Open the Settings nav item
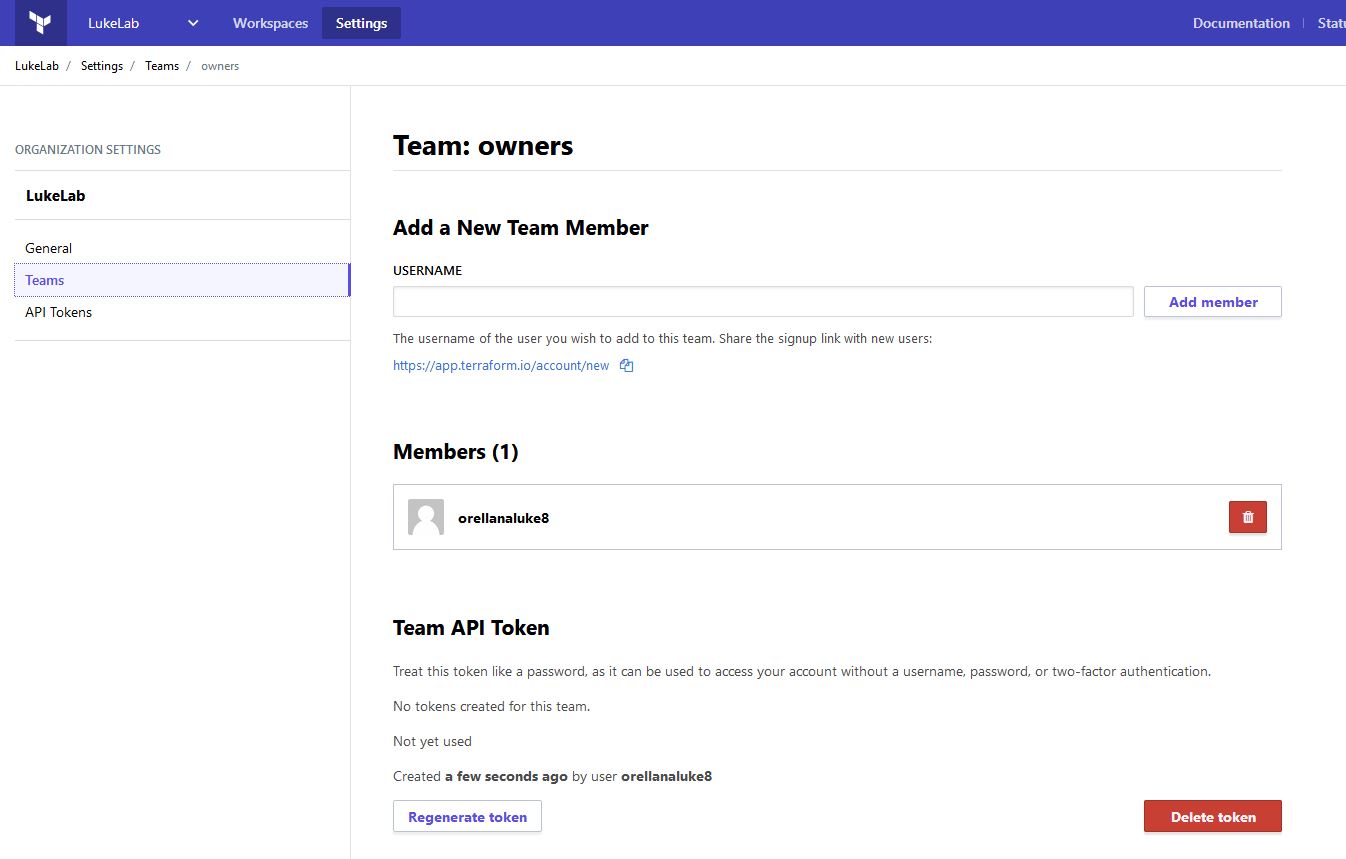 (x=361, y=23)
